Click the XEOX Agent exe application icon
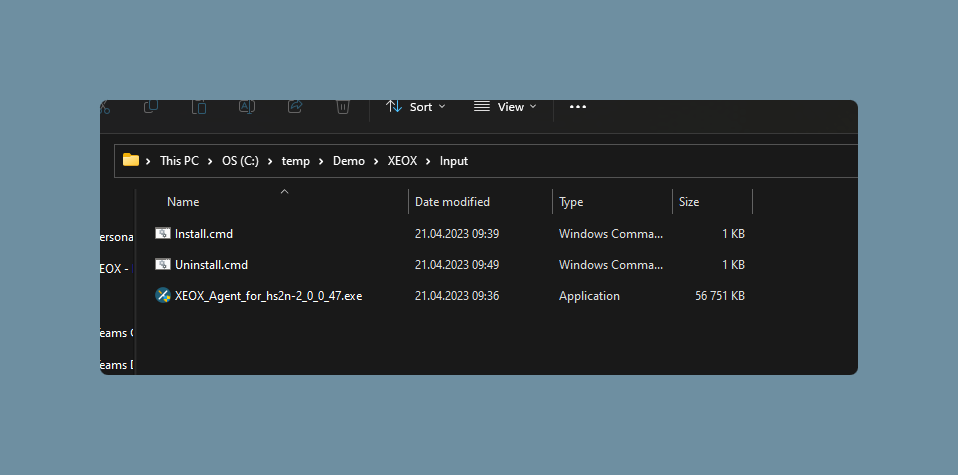 pyautogui.click(x=163, y=296)
